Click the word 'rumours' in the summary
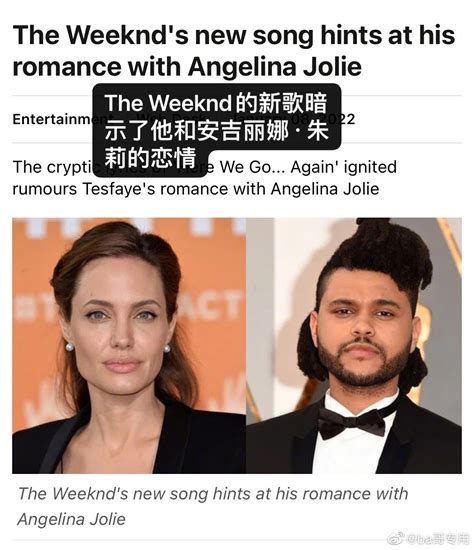 pos(45,189)
